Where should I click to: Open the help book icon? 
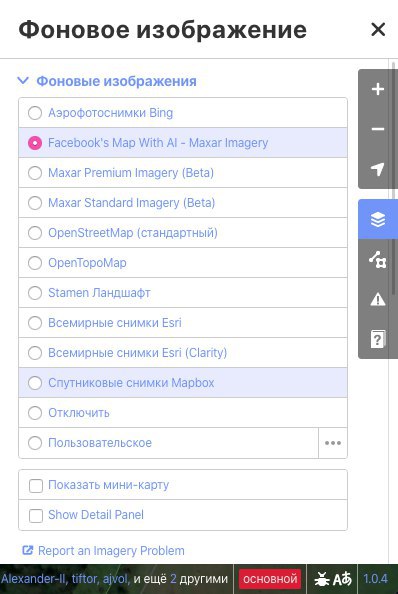coord(378,339)
